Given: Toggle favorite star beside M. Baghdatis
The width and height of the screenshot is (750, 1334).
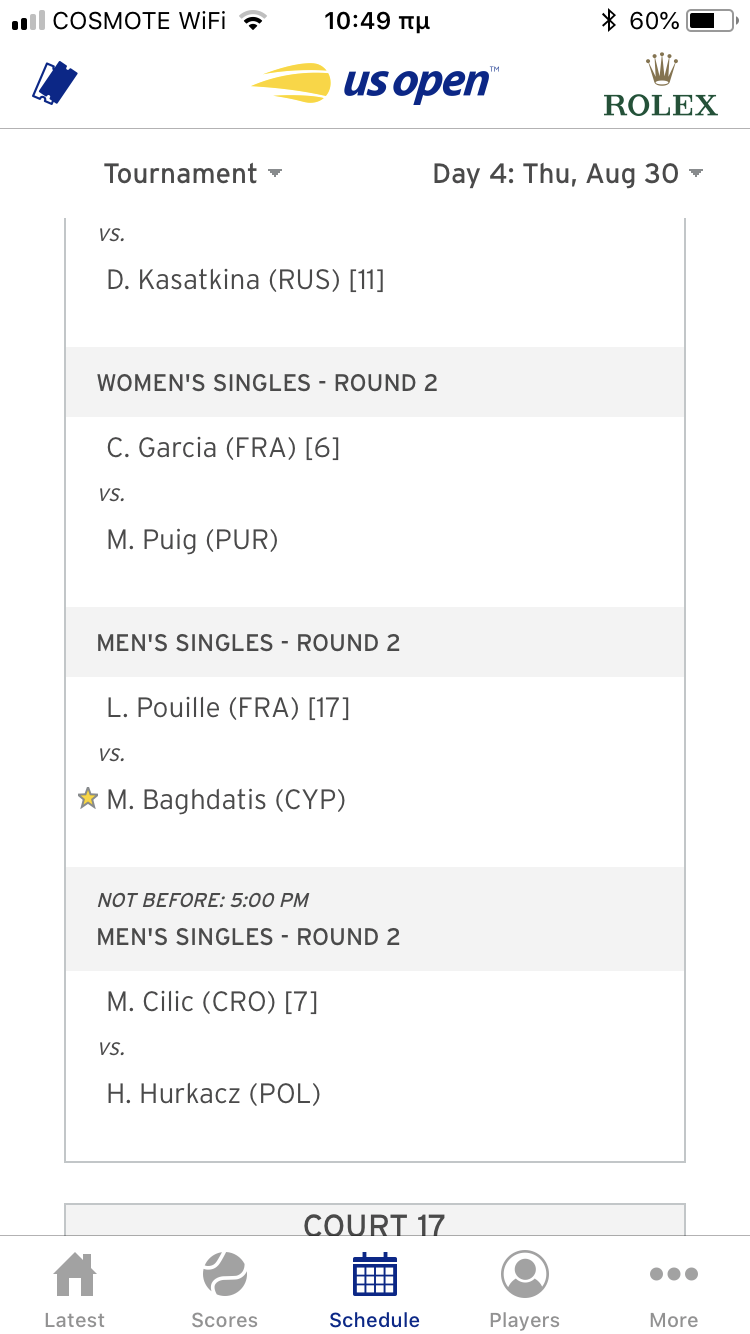Looking at the screenshot, I should tap(88, 798).
